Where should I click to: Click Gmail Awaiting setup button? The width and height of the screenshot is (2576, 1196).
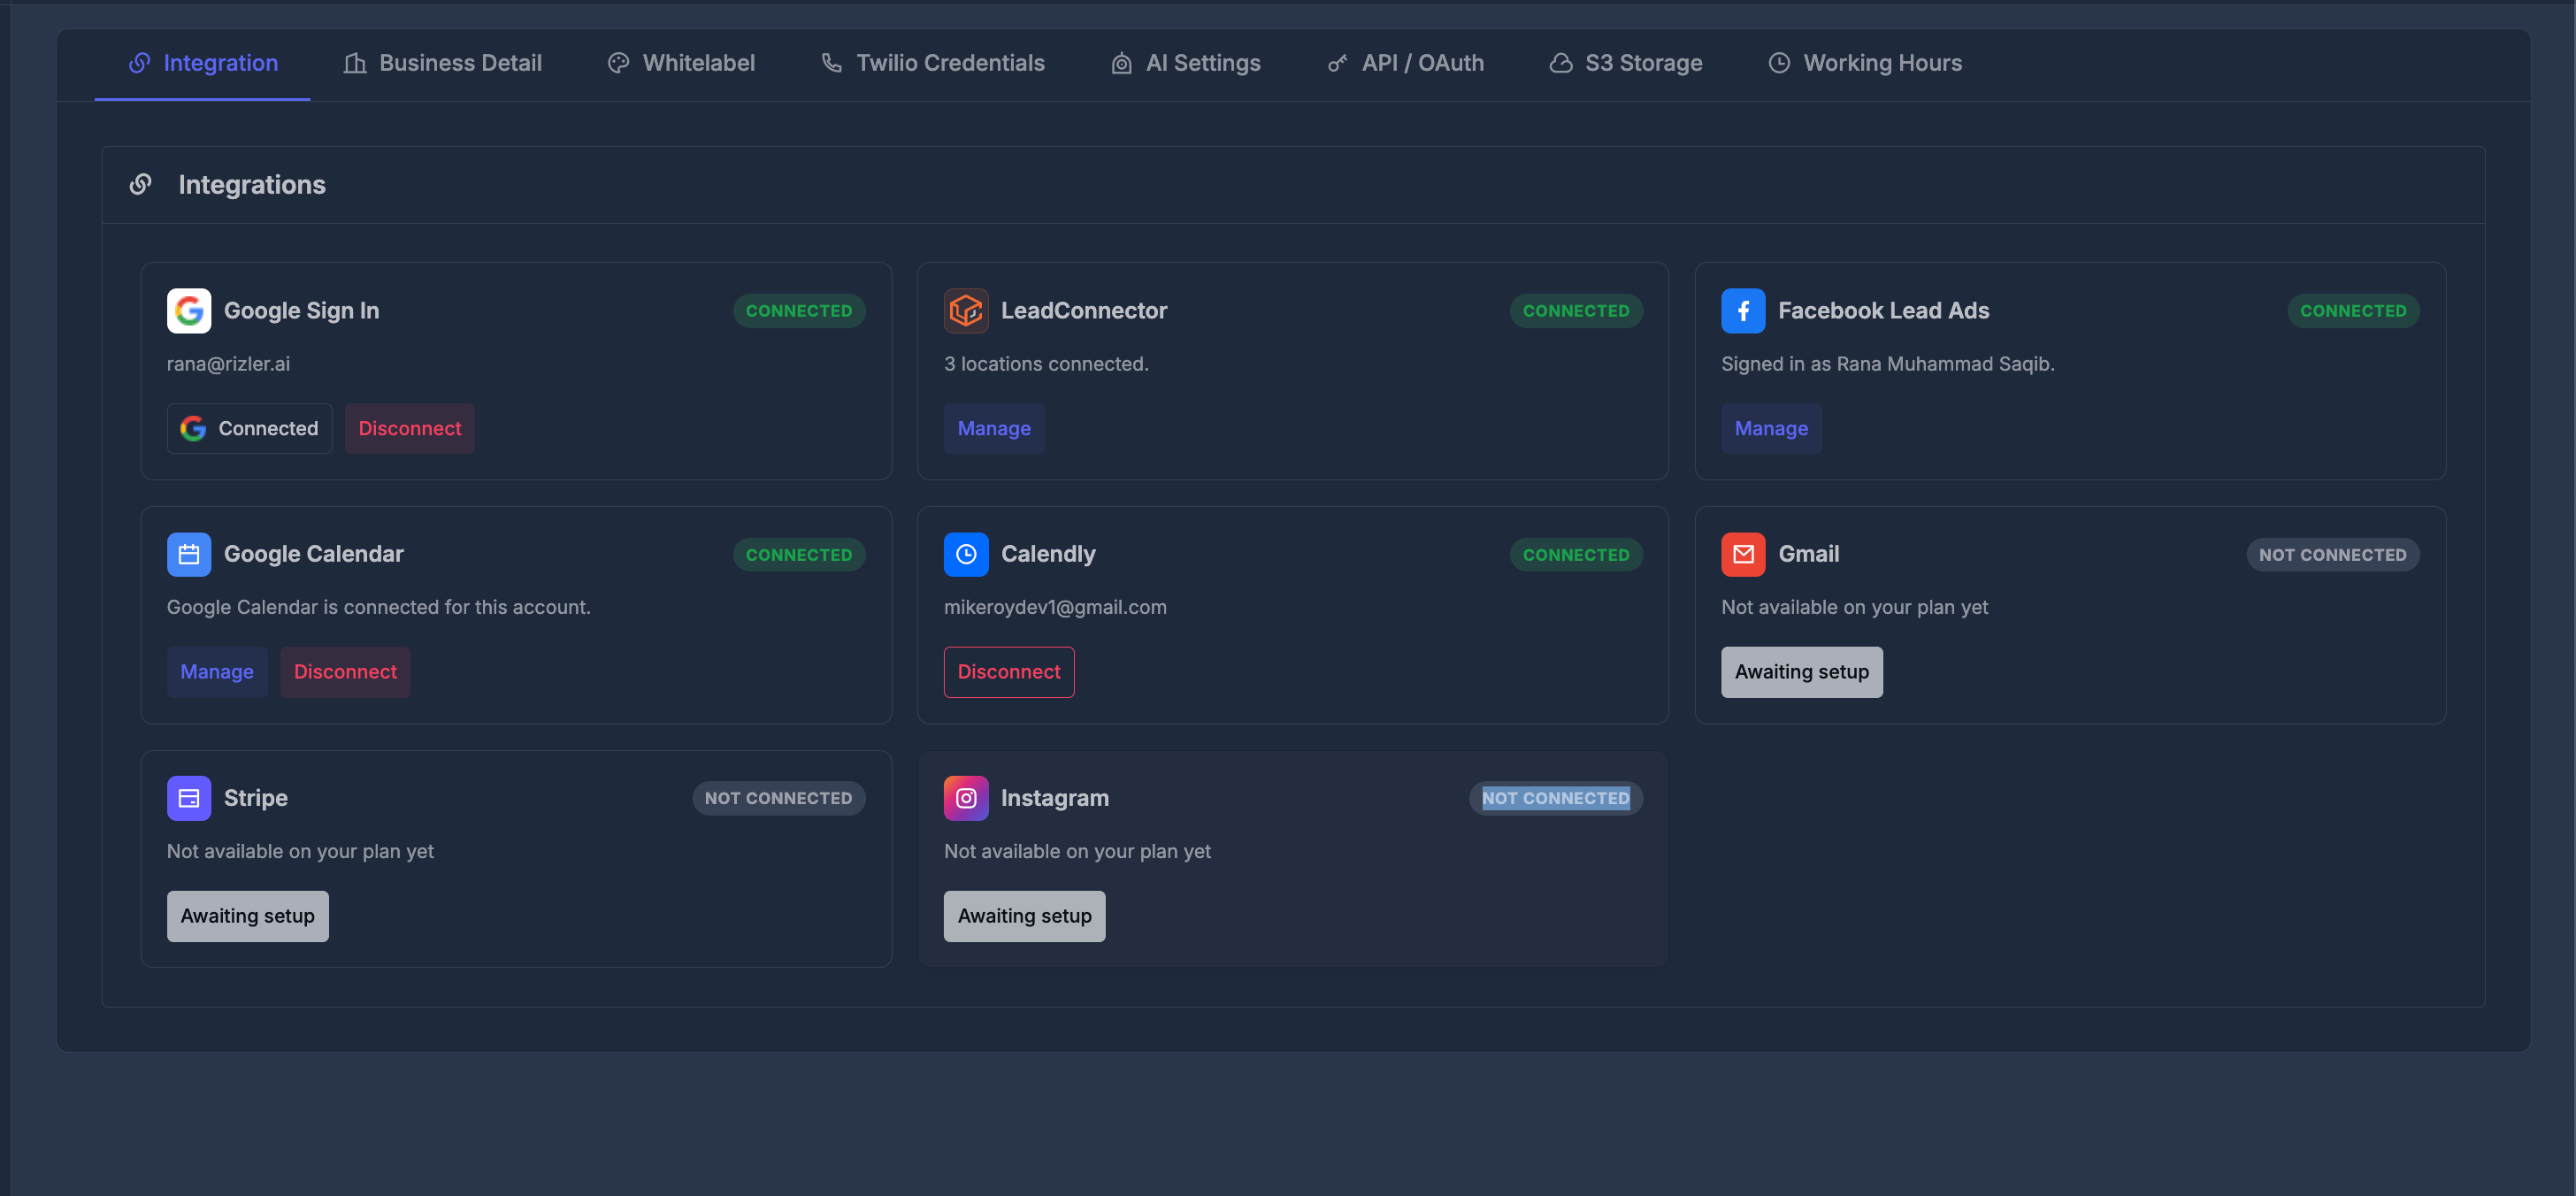click(1801, 672)
